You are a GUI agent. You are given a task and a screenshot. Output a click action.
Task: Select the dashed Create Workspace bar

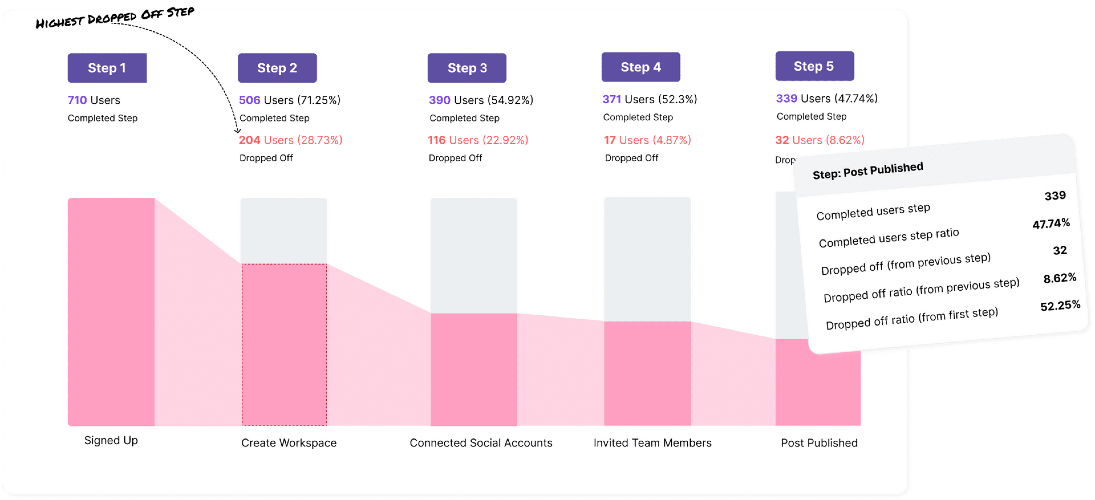pyautogui.click(x=284, y=344)
